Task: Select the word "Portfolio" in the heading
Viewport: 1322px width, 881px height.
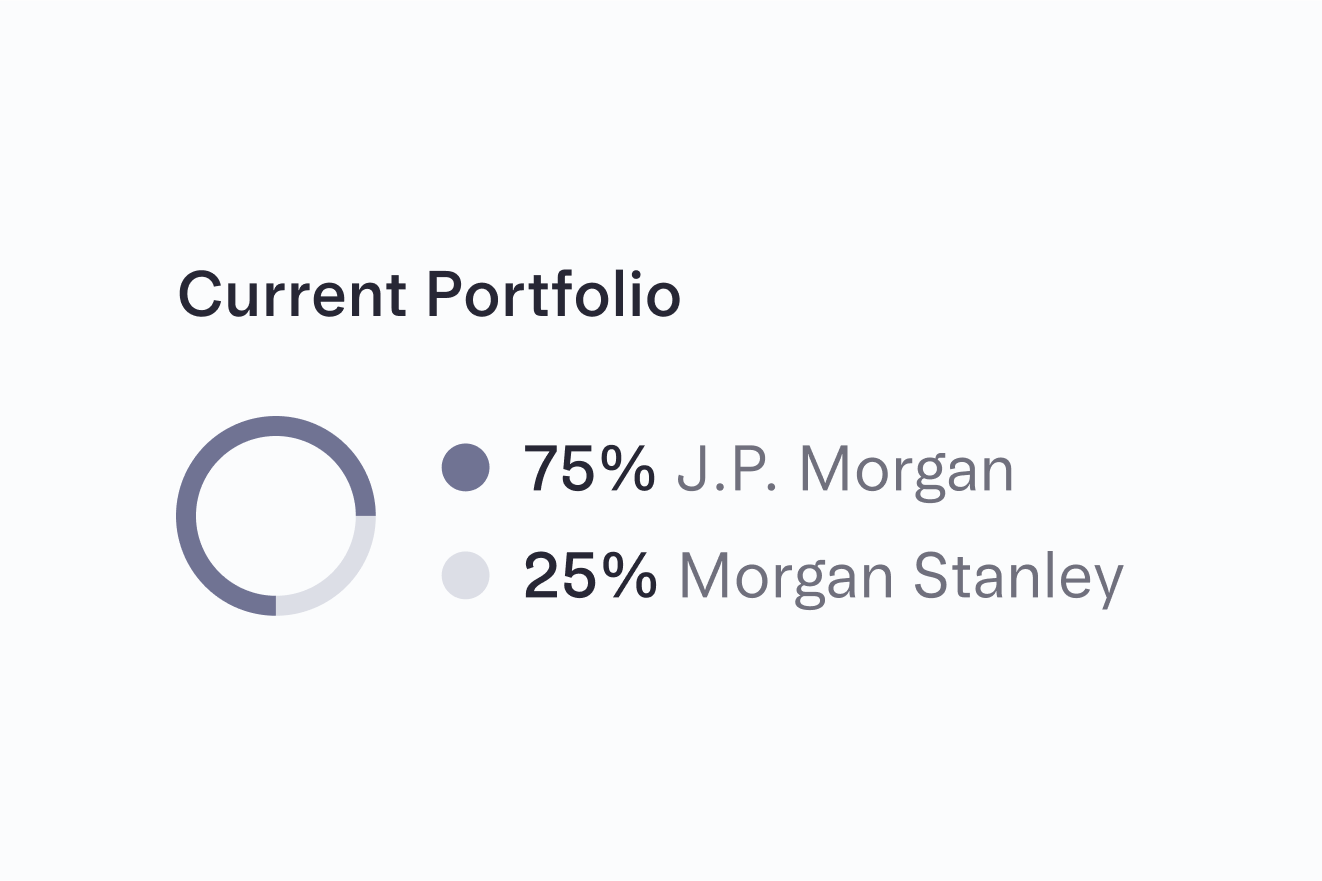Action: [553, 295]
